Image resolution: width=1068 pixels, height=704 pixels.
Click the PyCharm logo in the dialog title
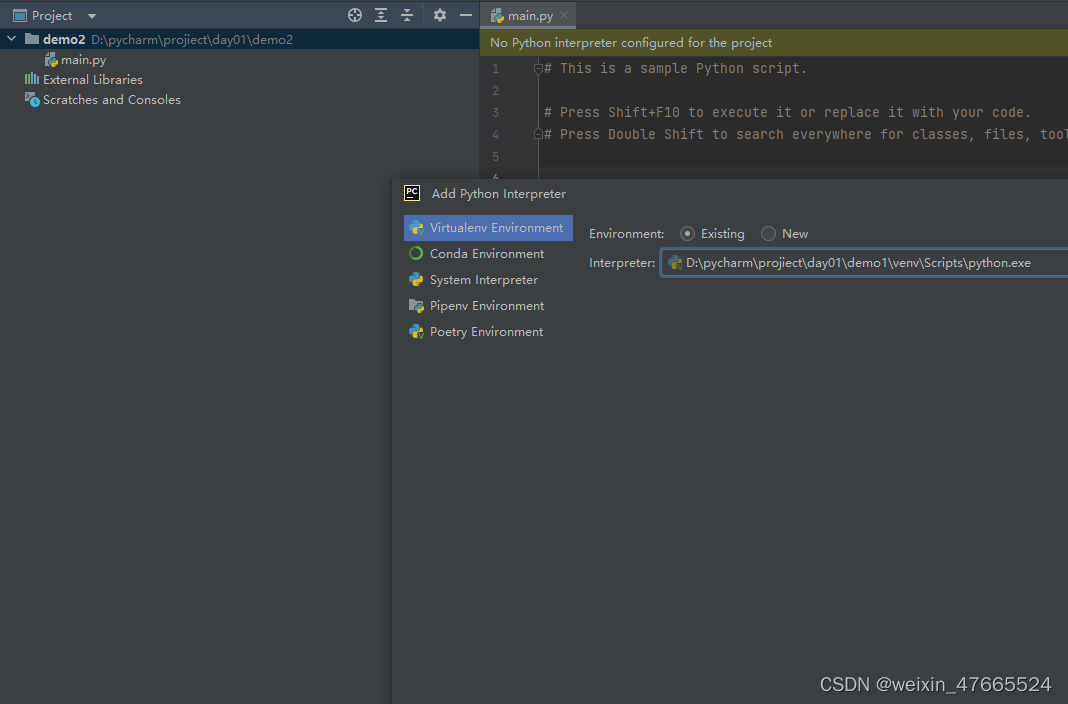tap(412, 193)
